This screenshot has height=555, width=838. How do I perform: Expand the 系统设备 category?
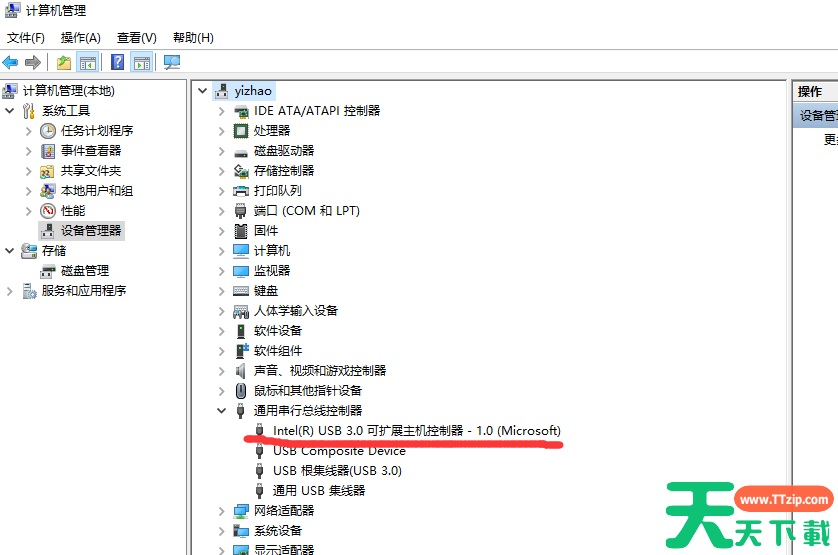(221, 531)
